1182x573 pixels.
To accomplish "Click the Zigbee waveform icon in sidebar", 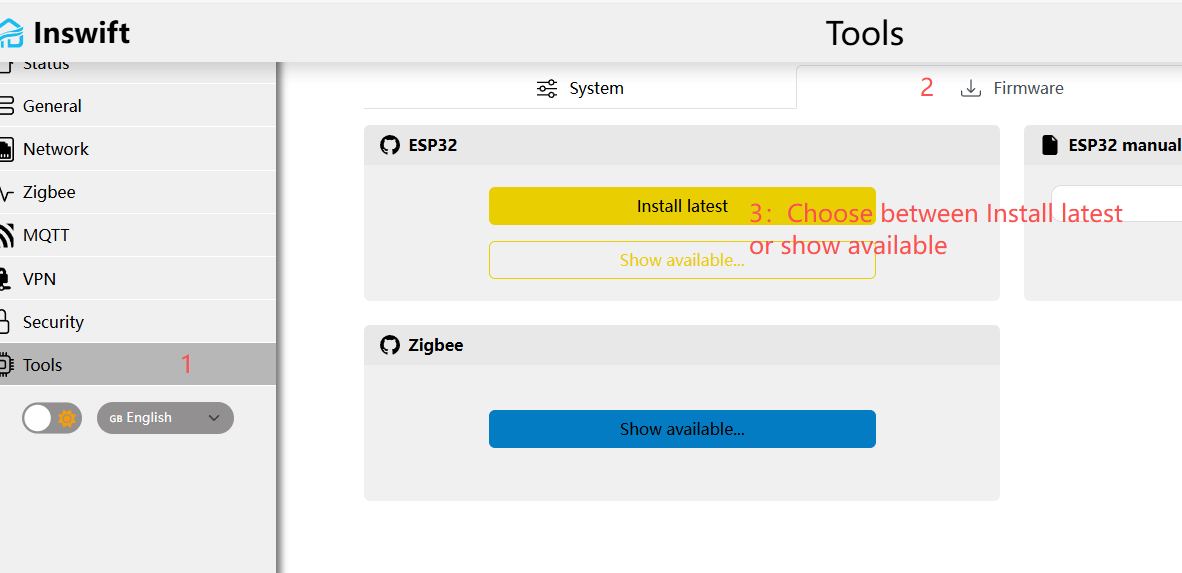I will (x=6, y=193).
